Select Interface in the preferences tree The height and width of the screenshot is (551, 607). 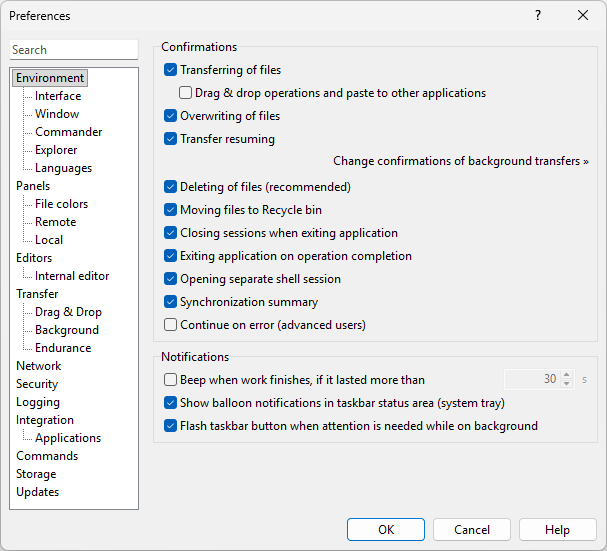[x=58, y=96]
